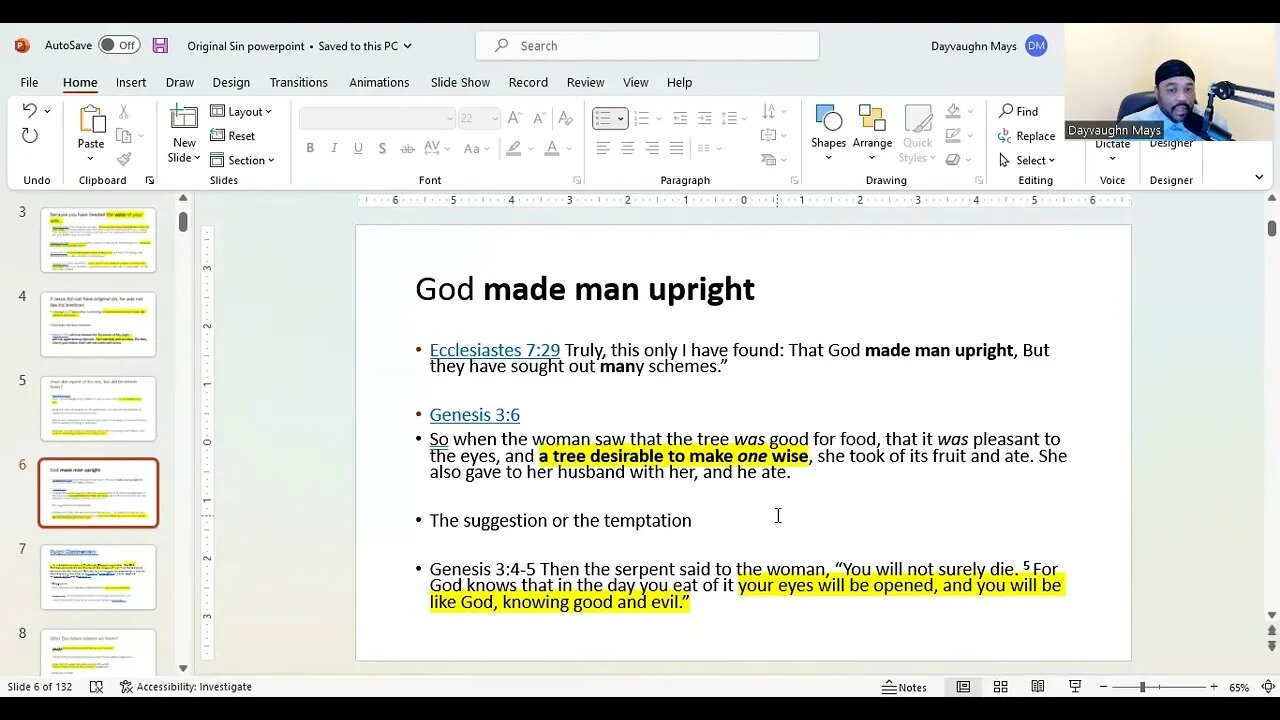Image resolution: width=1280 pixels, height=720 pixels.
Task: Click the Notes button in status bar
Action: [905, 687]
